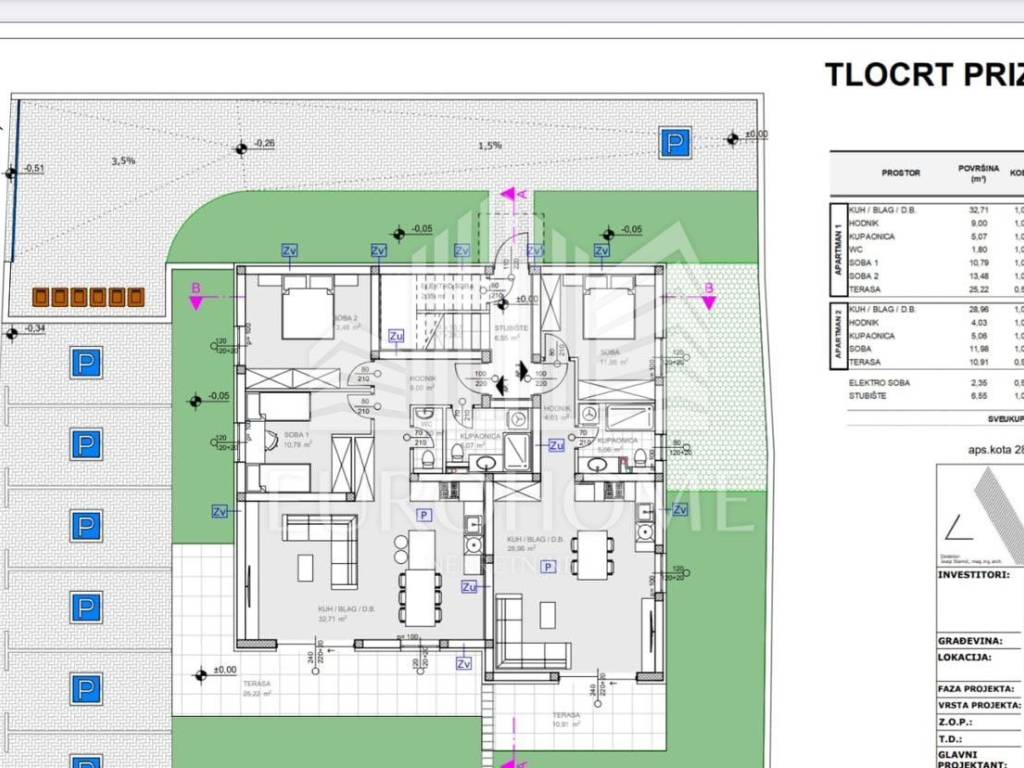Click the 'APARTMAN 2' vertical label in the table
This screenshot has width=1024, height=768.
click(x=838, y=336)
